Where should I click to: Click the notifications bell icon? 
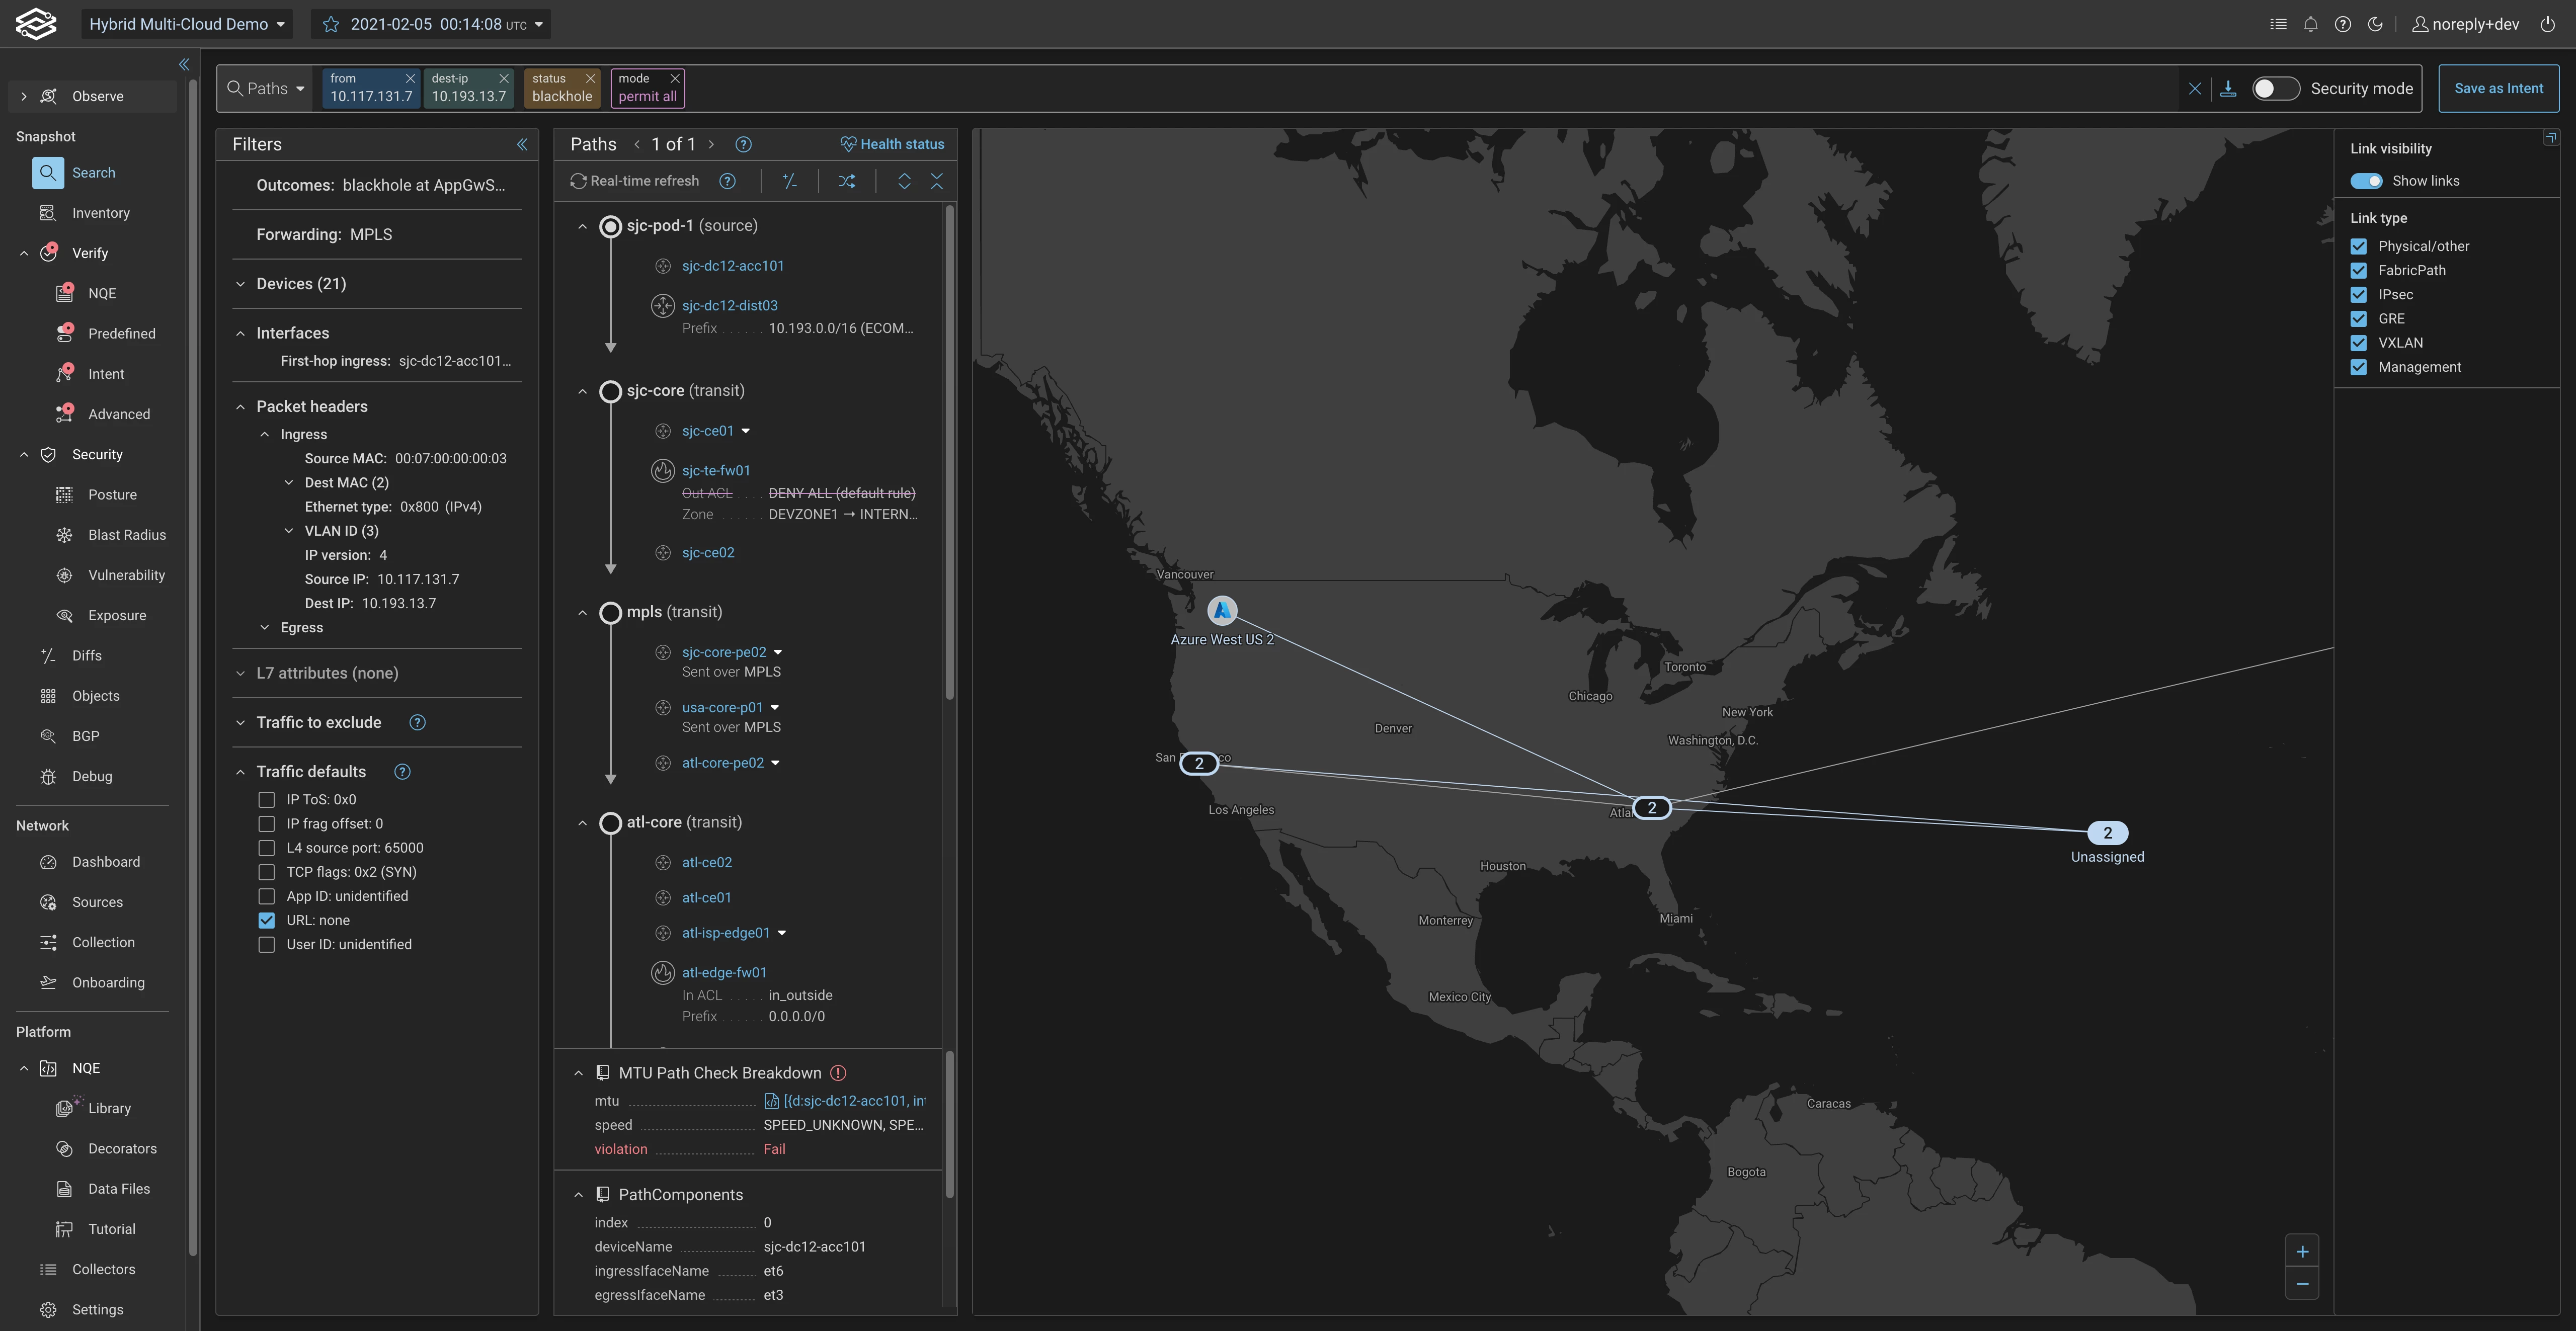[x=2310, y=24]
